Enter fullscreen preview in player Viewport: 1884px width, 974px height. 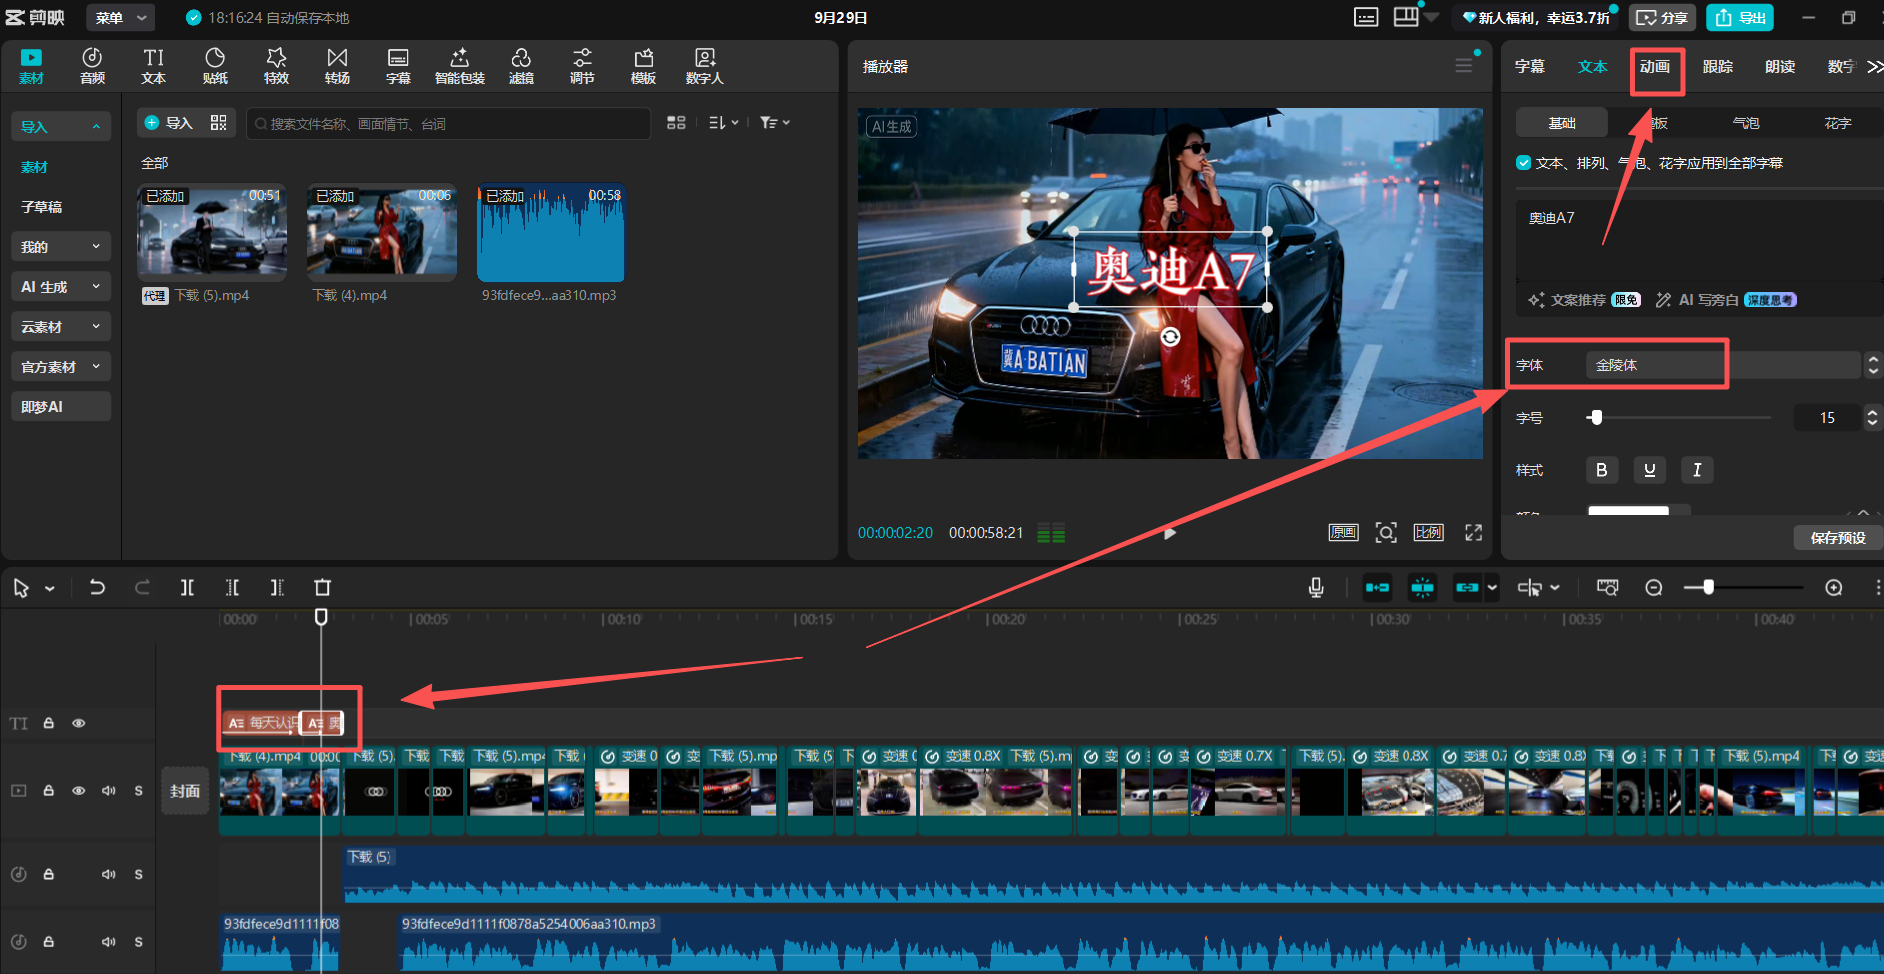coord(1473,533)
